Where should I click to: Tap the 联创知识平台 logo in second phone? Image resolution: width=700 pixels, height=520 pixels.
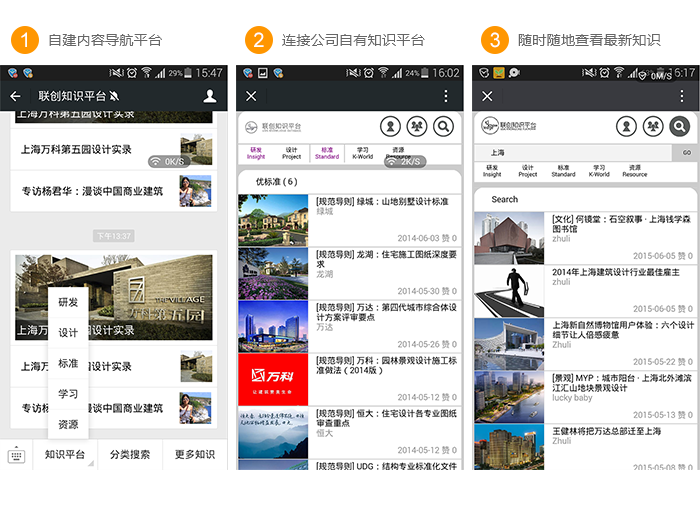click(x=273, y=127)
